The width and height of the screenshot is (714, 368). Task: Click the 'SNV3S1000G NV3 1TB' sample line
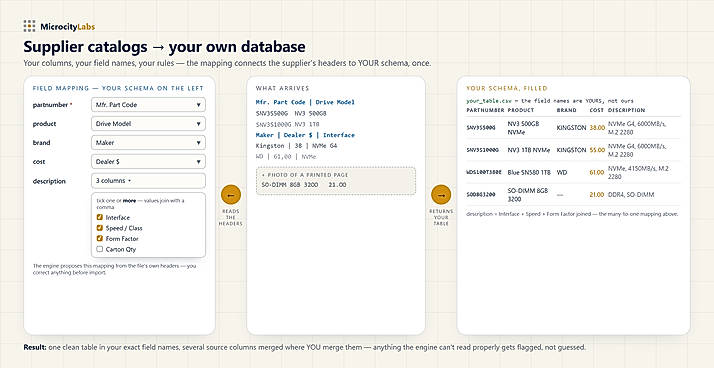287,124
